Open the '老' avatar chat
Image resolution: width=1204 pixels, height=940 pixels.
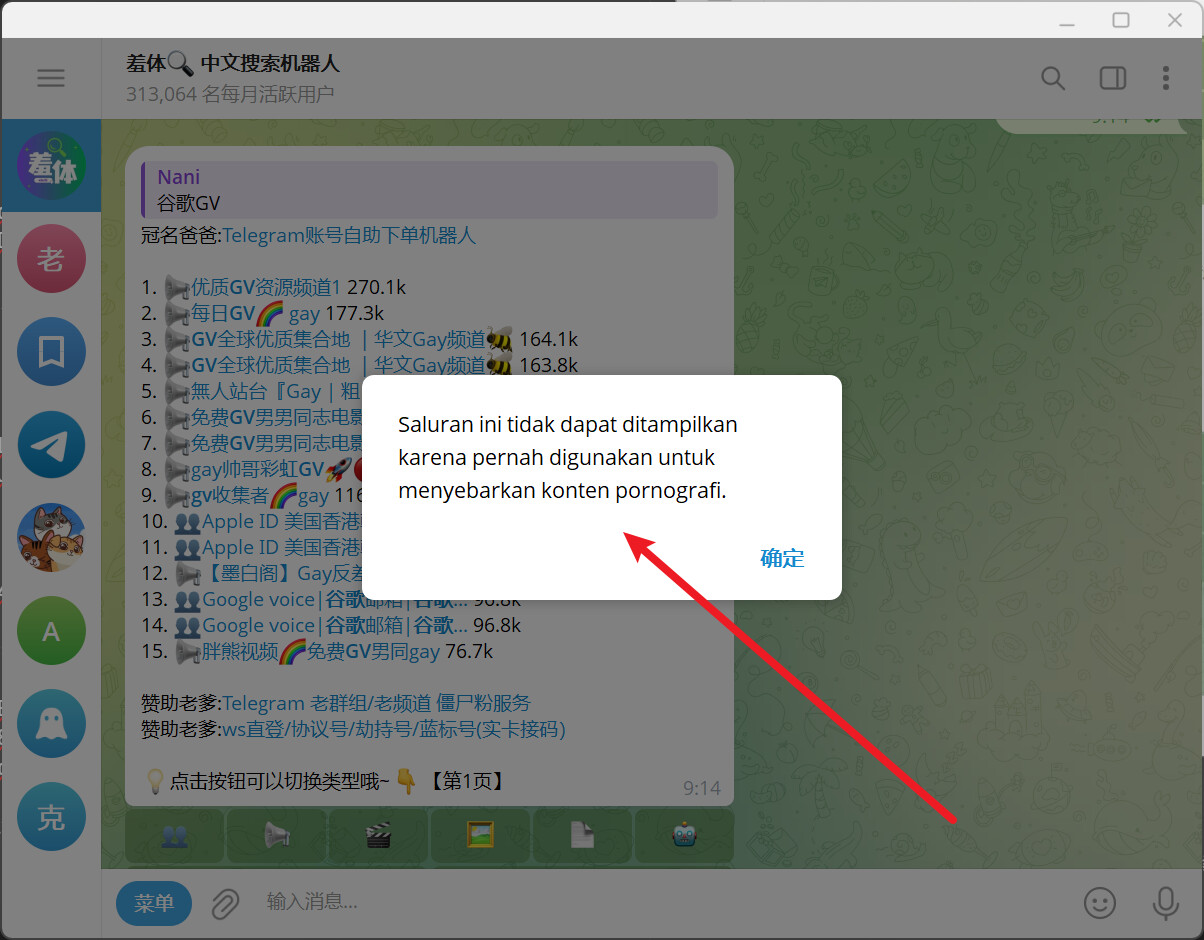[x=51, y=259]
